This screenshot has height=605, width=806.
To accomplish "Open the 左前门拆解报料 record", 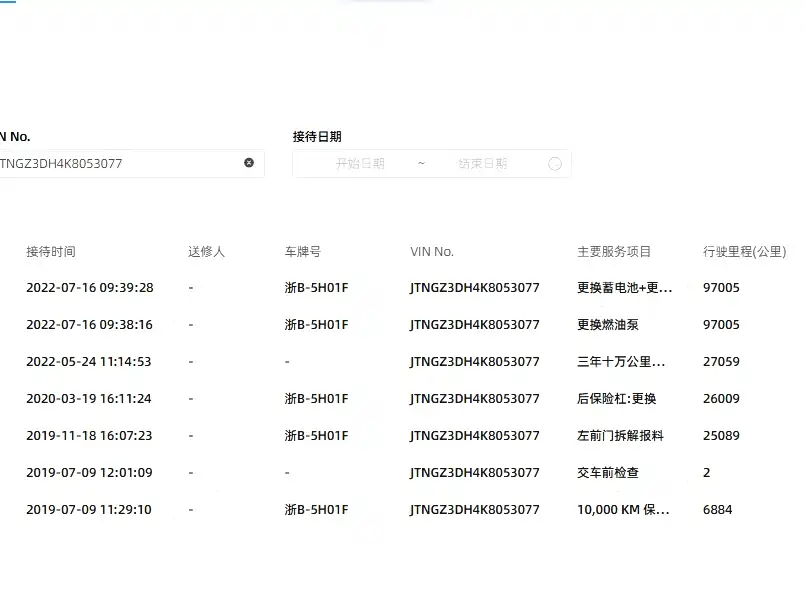I will pyautogui.click(x=620, y=436).
